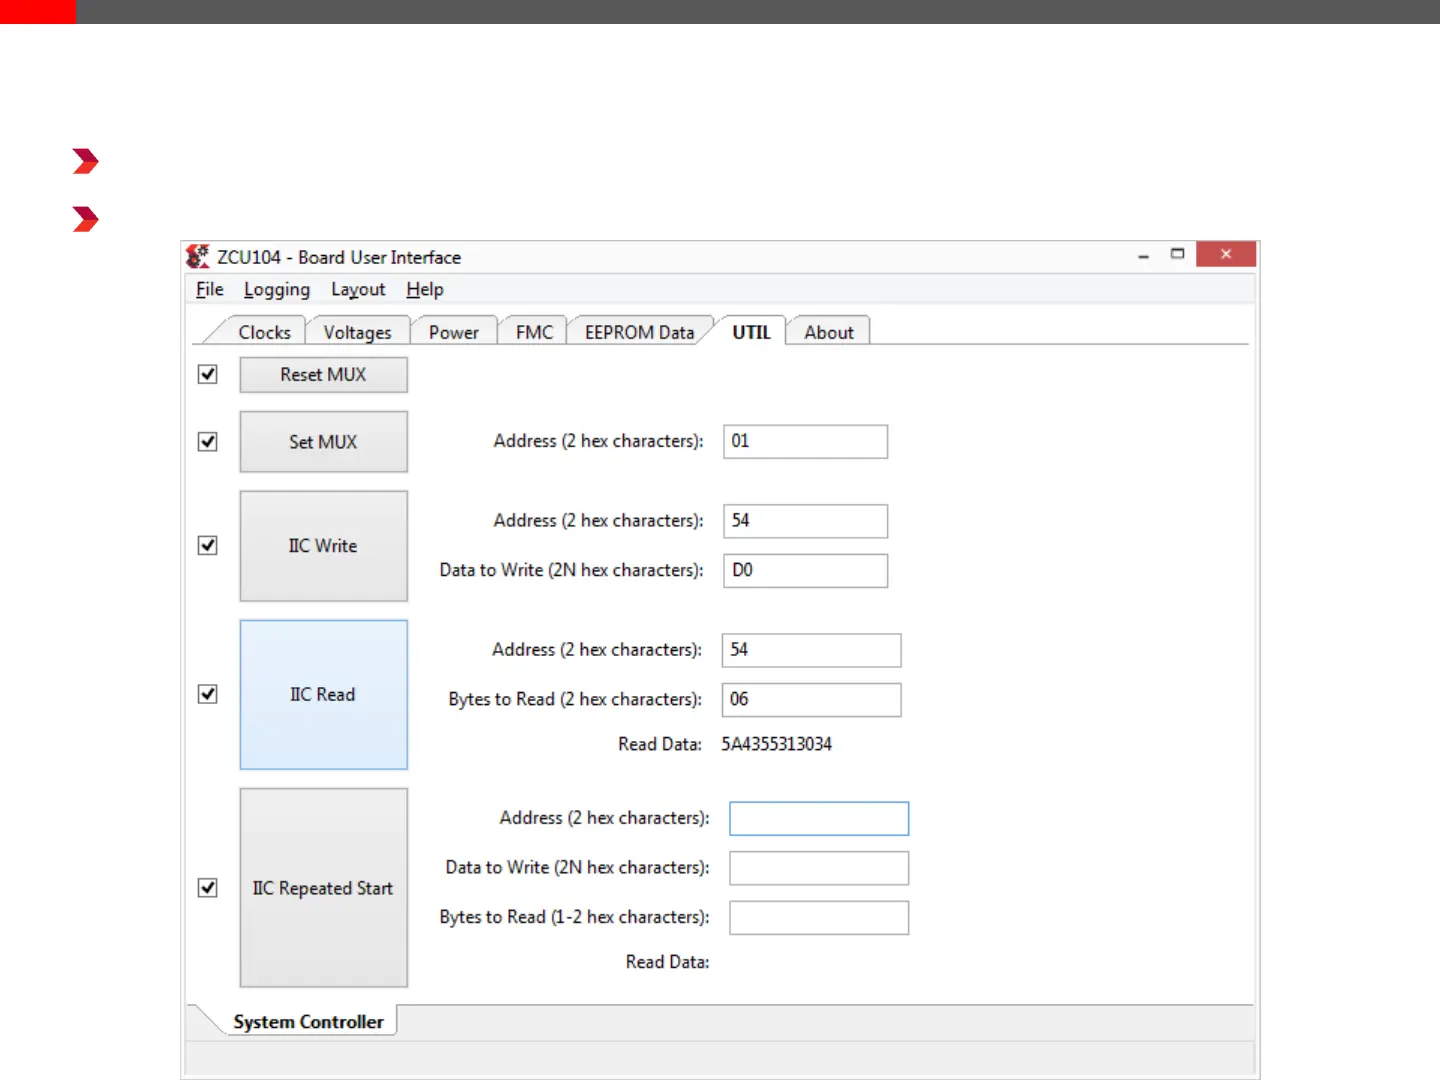Click the IIC Write data field containing D0
The width and height of the screenshot is (1440, 1080).
[805, 571]
